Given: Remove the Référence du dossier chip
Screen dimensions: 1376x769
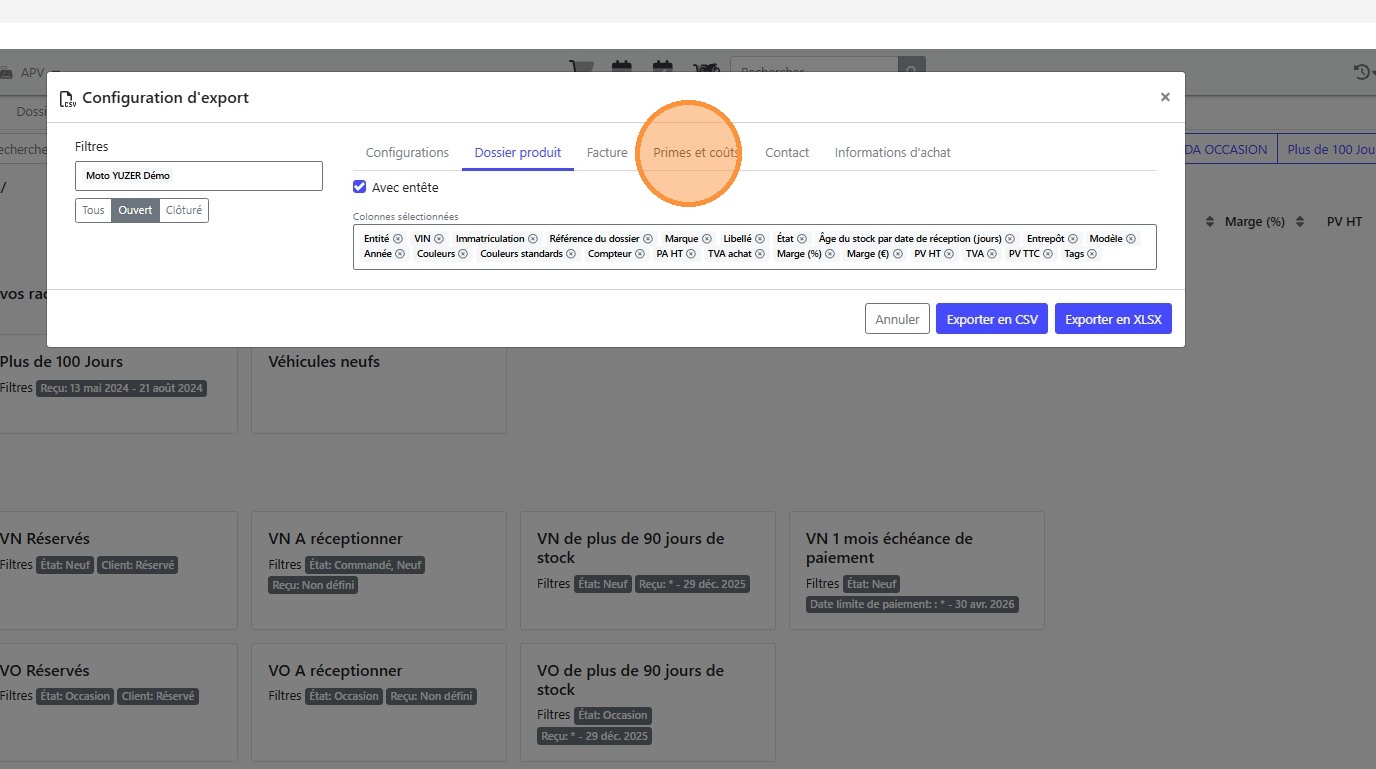Looking at the screenshot, I should 648,239.
